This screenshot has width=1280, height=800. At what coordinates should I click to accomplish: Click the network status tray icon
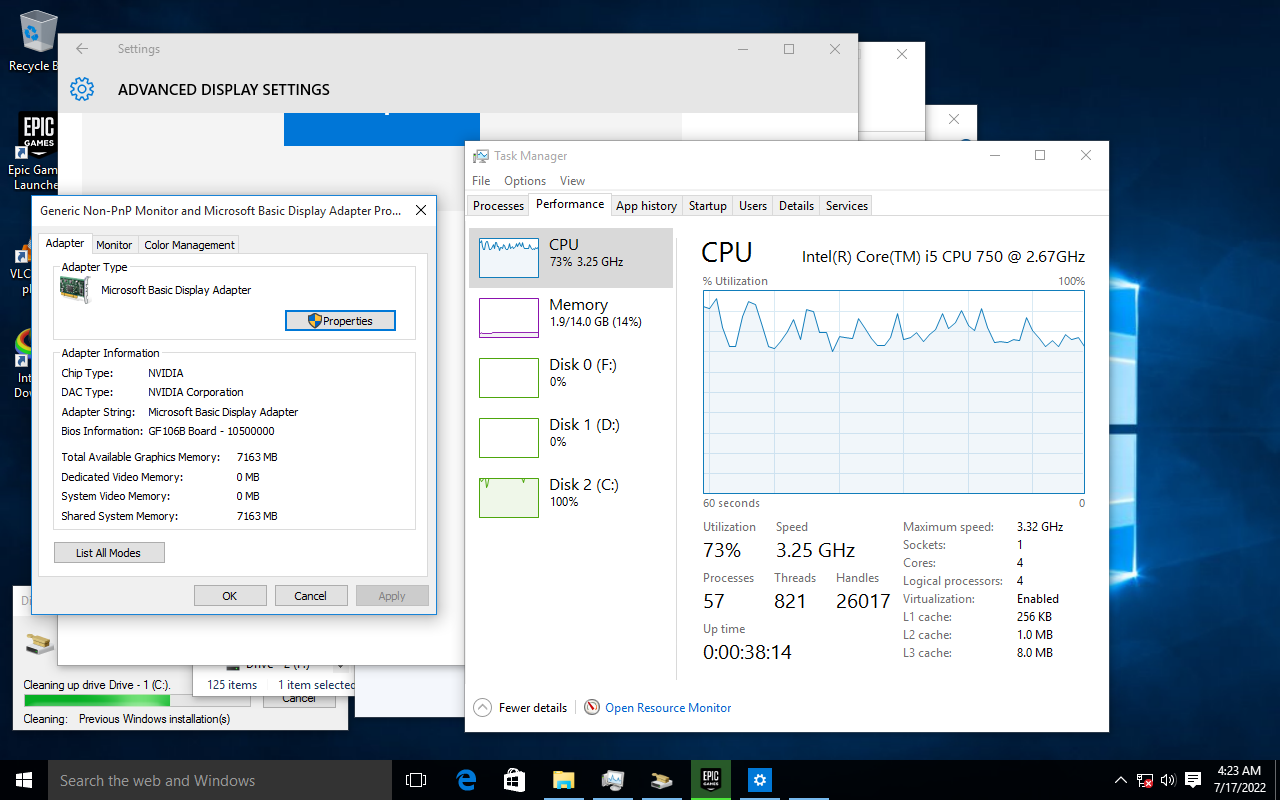click(1145, 780)
